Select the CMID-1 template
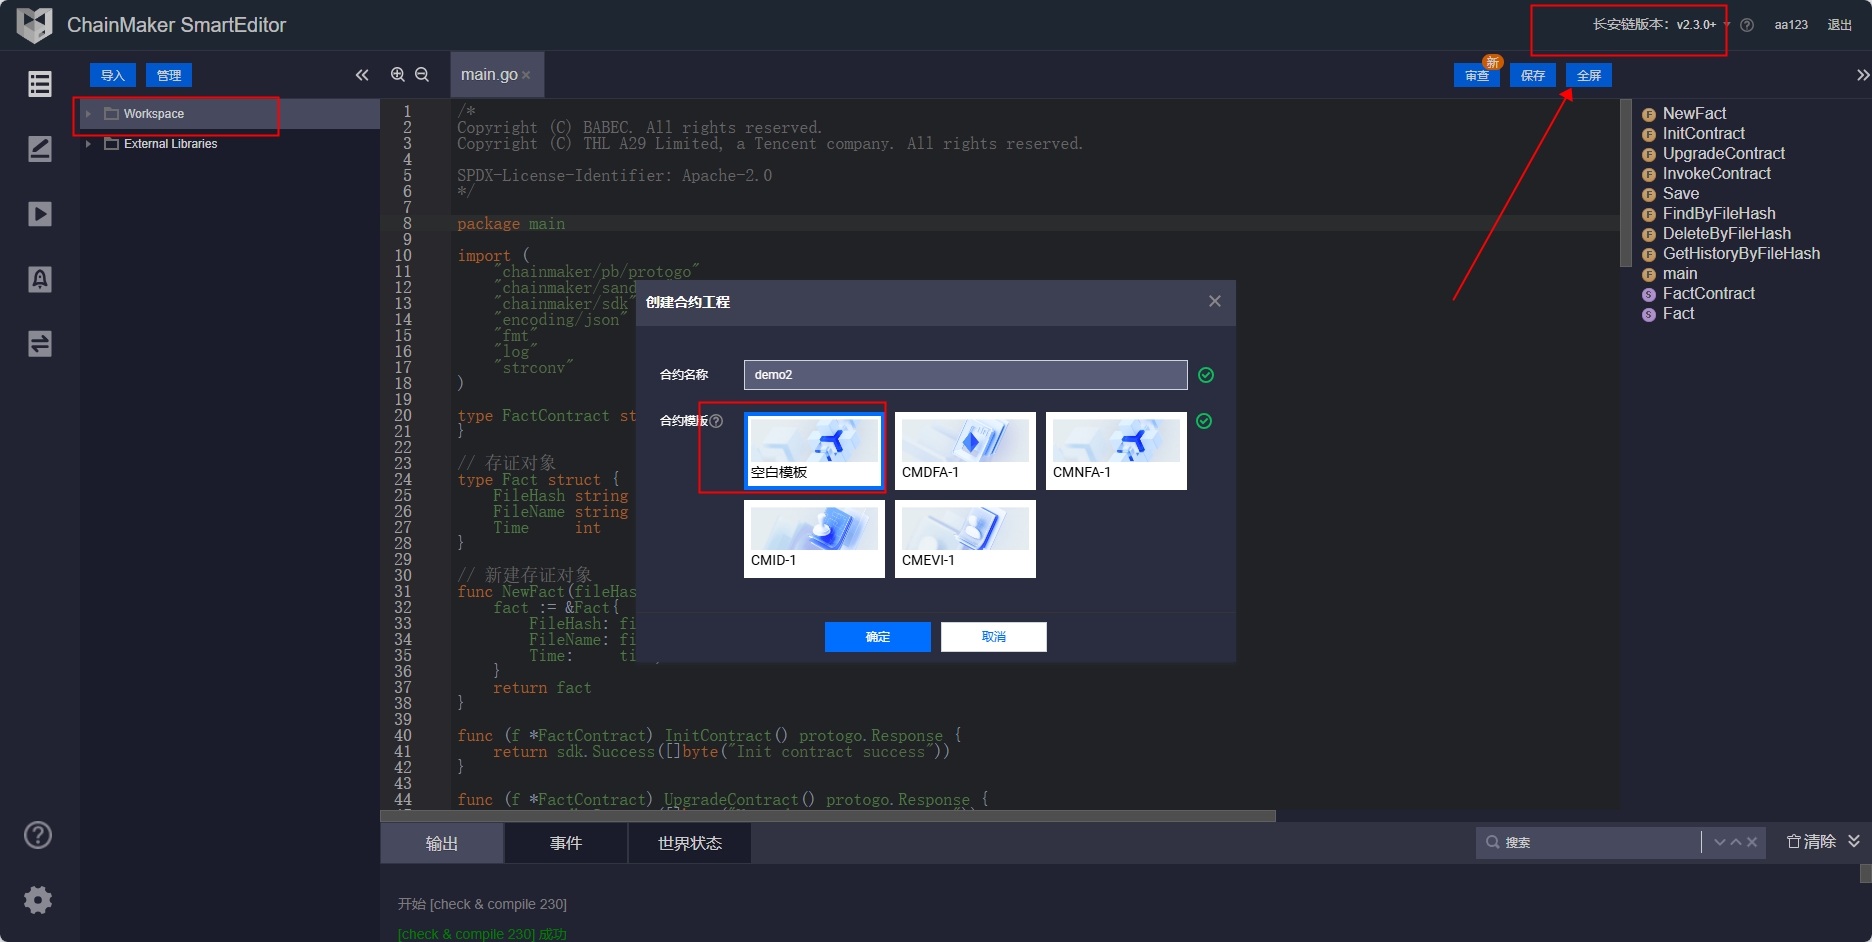This screenshot has width=1872, height=942. 814,539
